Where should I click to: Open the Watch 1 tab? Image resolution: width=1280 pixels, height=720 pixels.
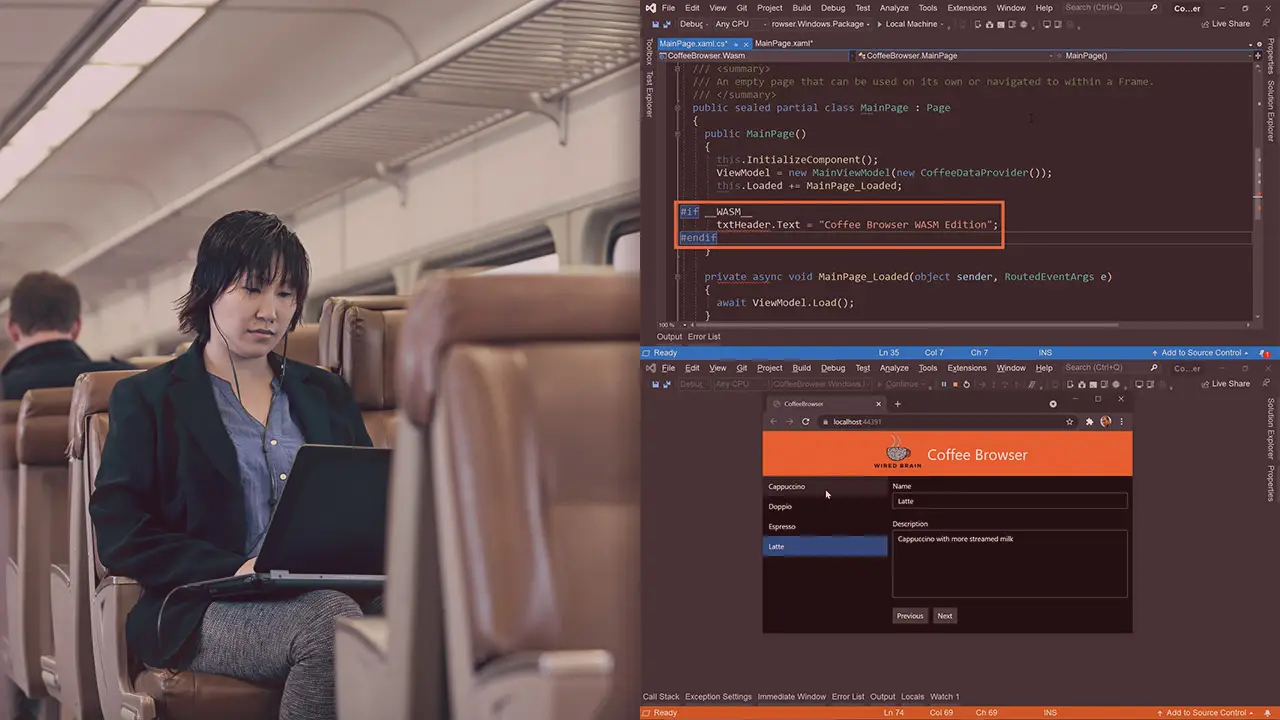(944, 697)
